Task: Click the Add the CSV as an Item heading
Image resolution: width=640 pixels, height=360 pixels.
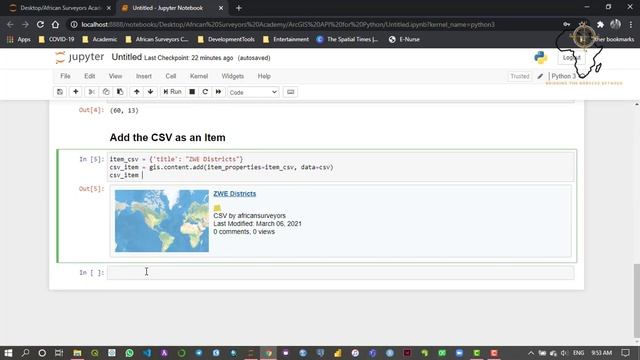Action: (x=167, y=138)
